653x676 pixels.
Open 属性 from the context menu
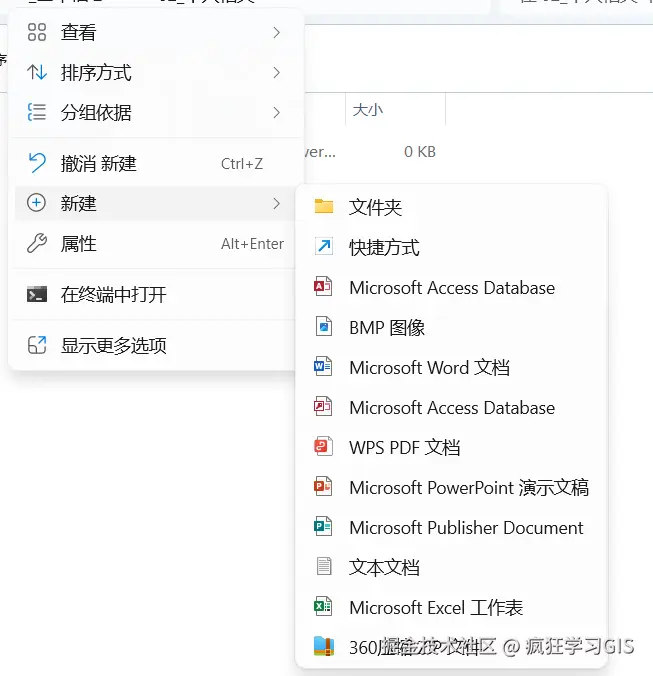[155, 244]
